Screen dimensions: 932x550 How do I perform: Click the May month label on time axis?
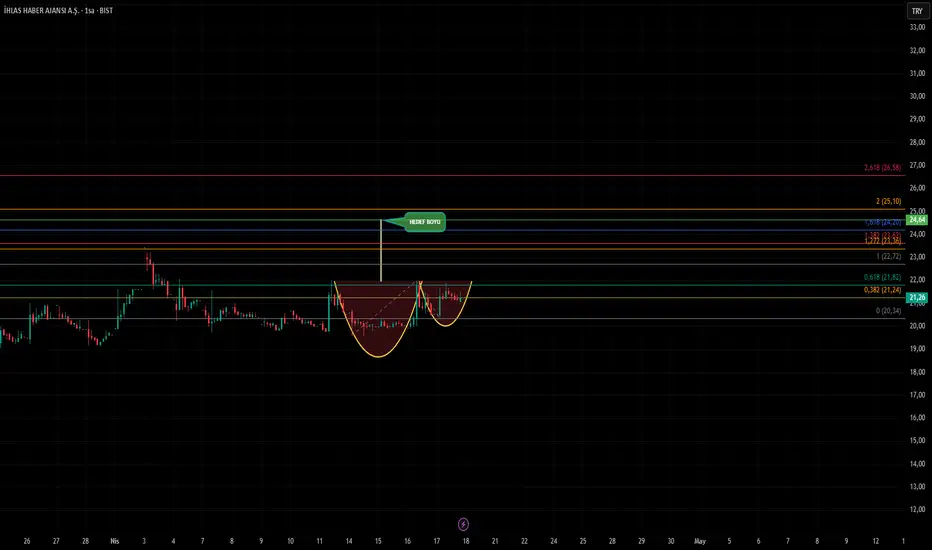pos(700,541)
